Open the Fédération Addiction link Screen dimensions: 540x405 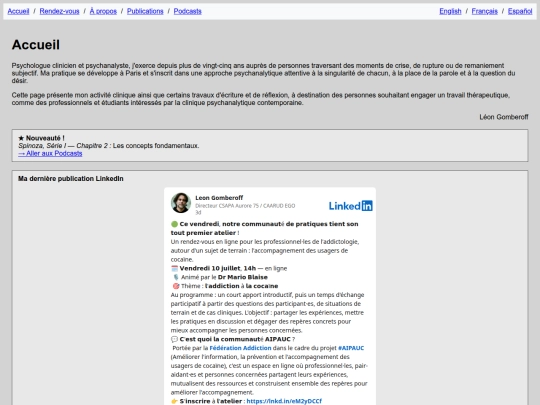point(240,348)
